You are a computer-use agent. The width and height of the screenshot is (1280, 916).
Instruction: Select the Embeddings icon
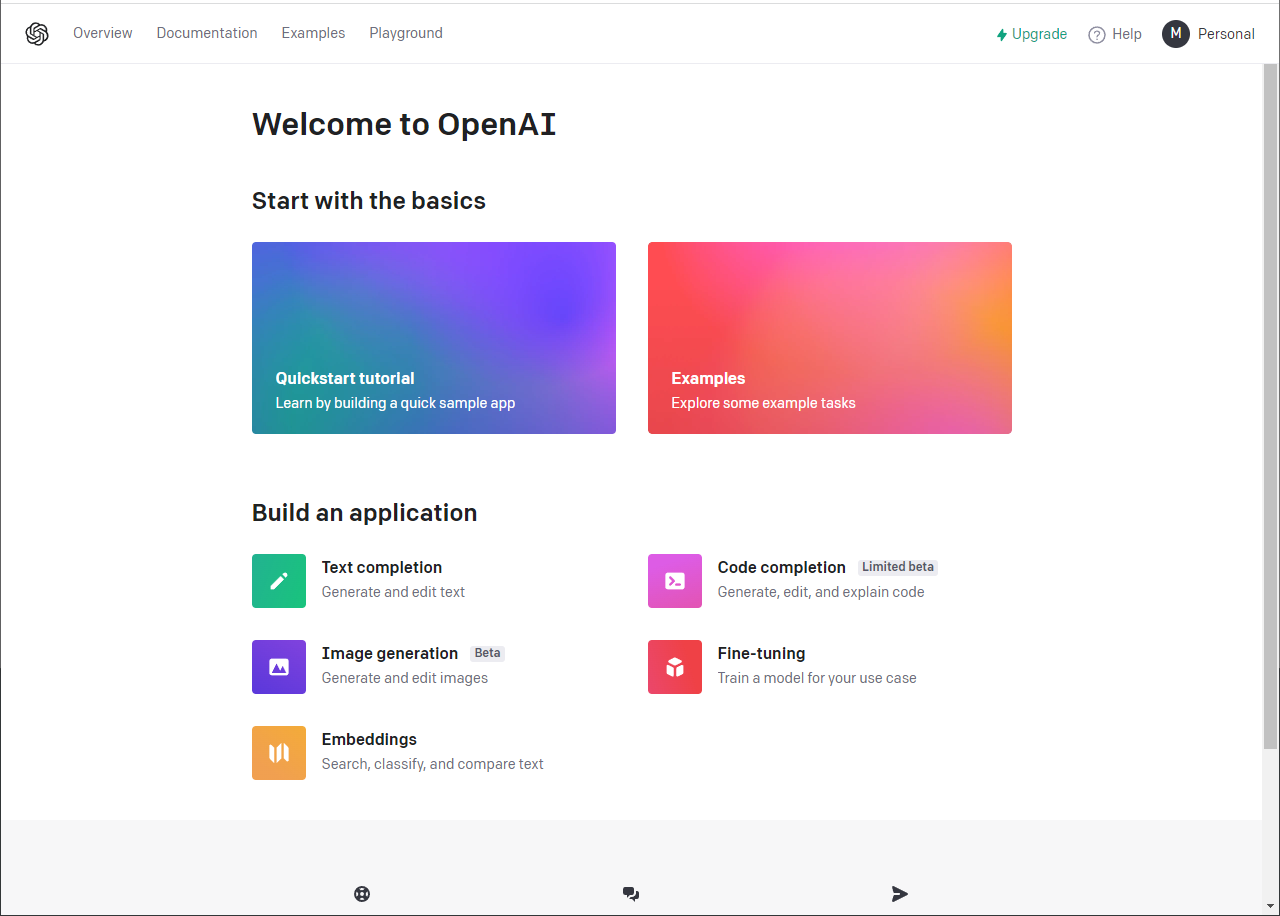[x=279, y=752]
